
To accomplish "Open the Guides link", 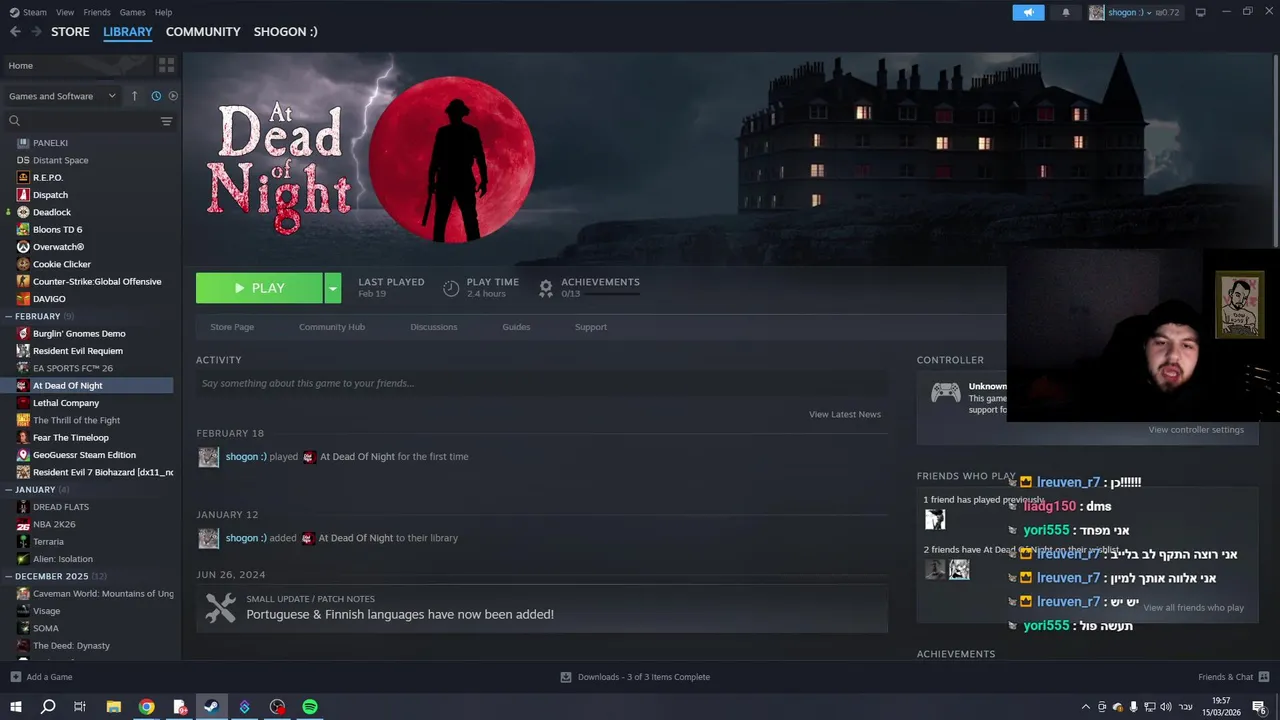I will coord(516,327).
